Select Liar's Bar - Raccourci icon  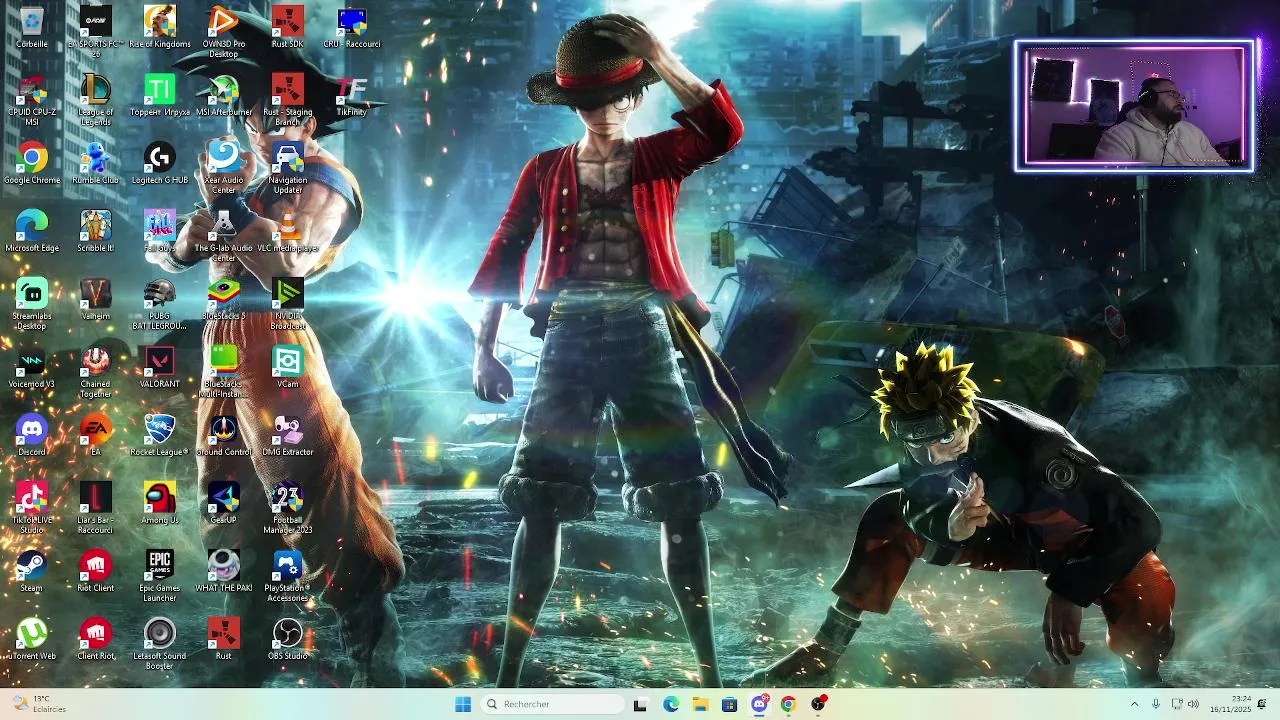point(96,508)
